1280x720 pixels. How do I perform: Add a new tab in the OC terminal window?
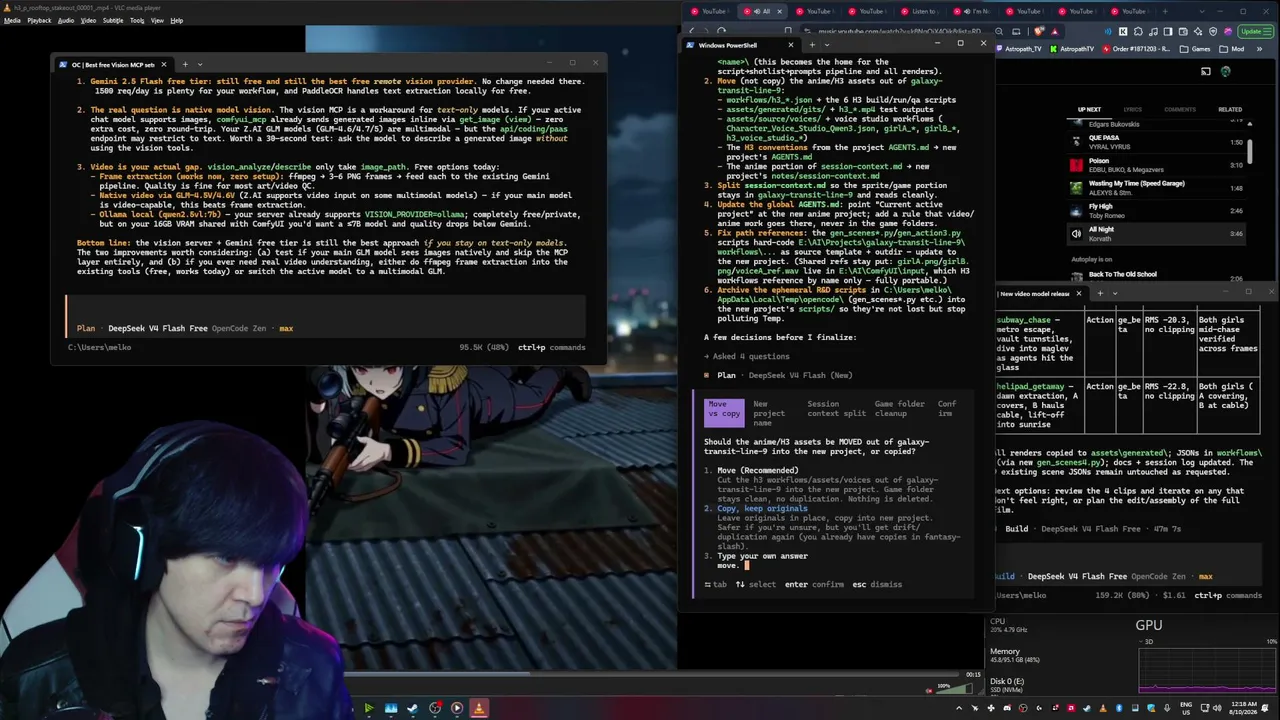183,64
